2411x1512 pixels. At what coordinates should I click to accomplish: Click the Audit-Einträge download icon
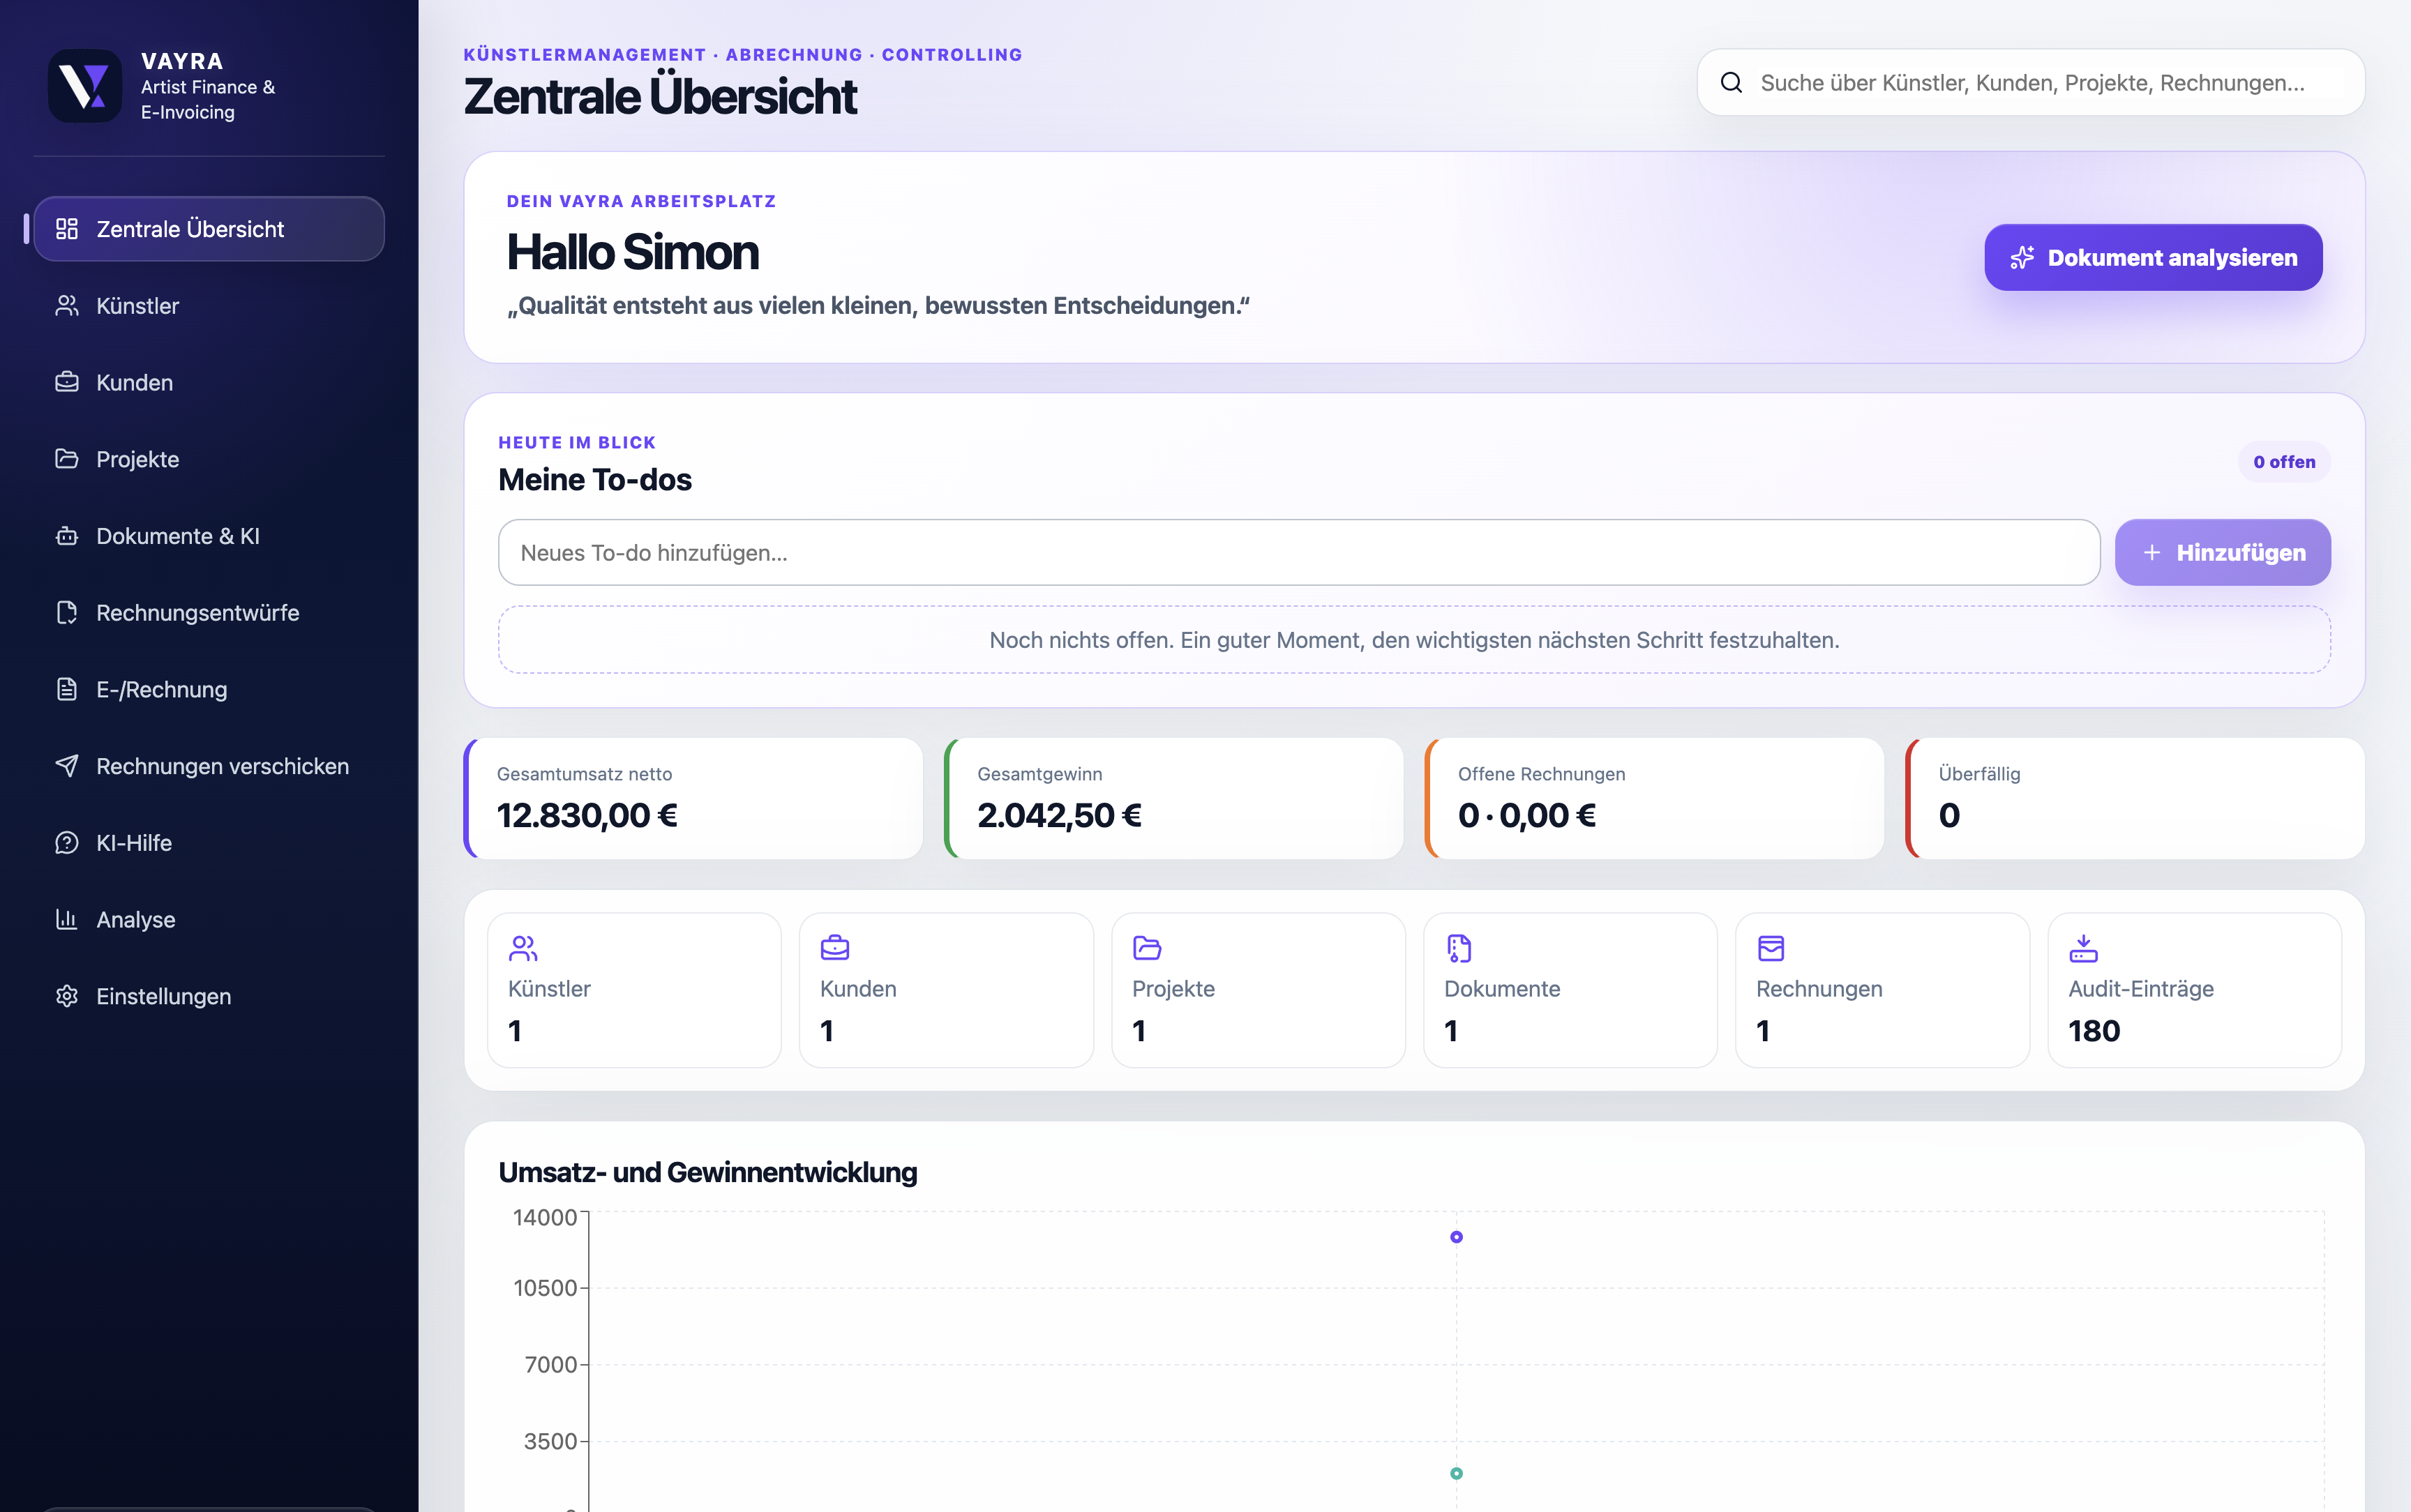(x=2083, y=947)
